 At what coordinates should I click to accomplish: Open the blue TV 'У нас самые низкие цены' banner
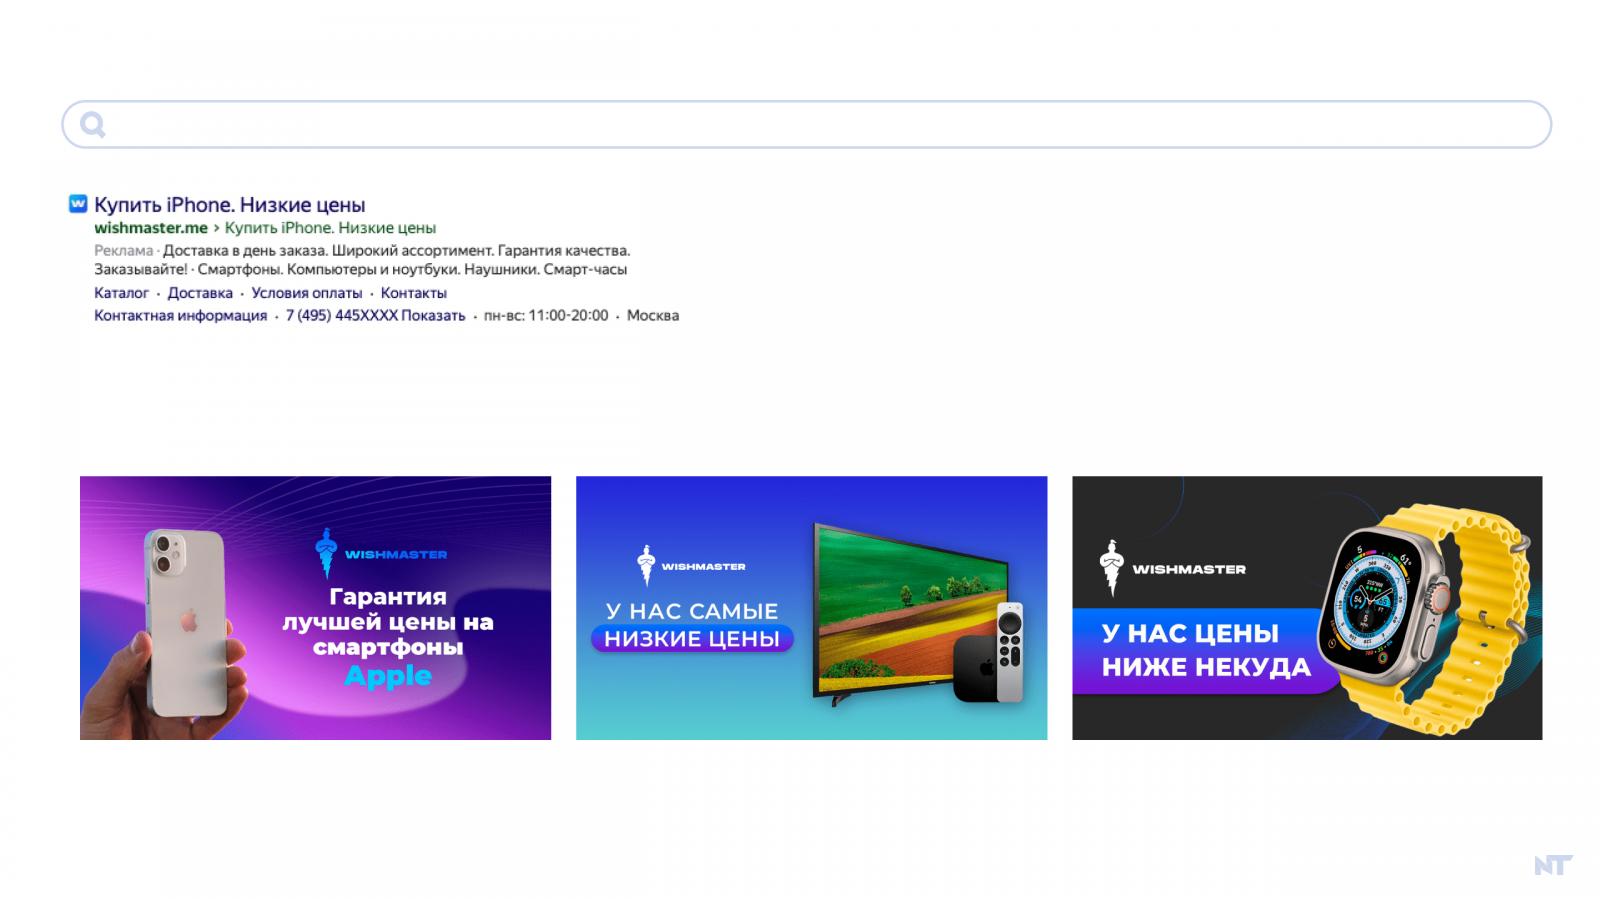[x=811, y=608]
